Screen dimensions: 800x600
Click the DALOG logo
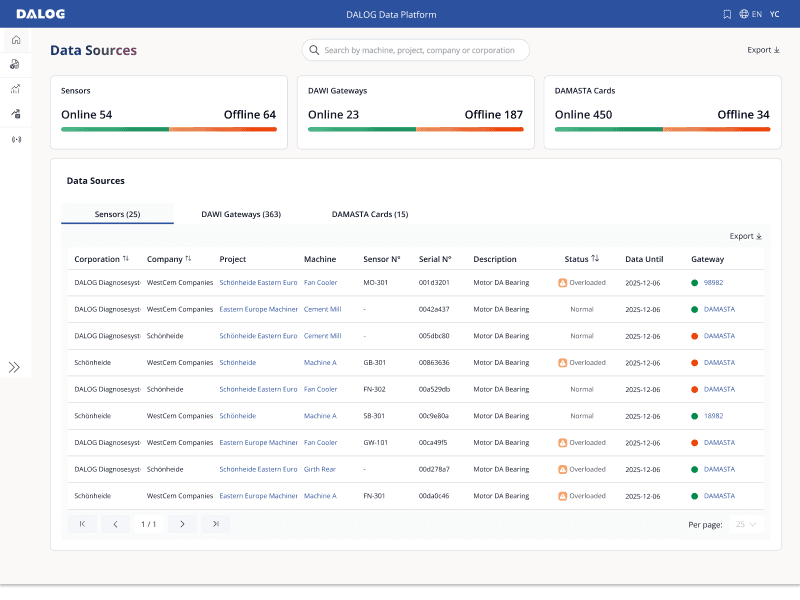click(x=41, y=14)
